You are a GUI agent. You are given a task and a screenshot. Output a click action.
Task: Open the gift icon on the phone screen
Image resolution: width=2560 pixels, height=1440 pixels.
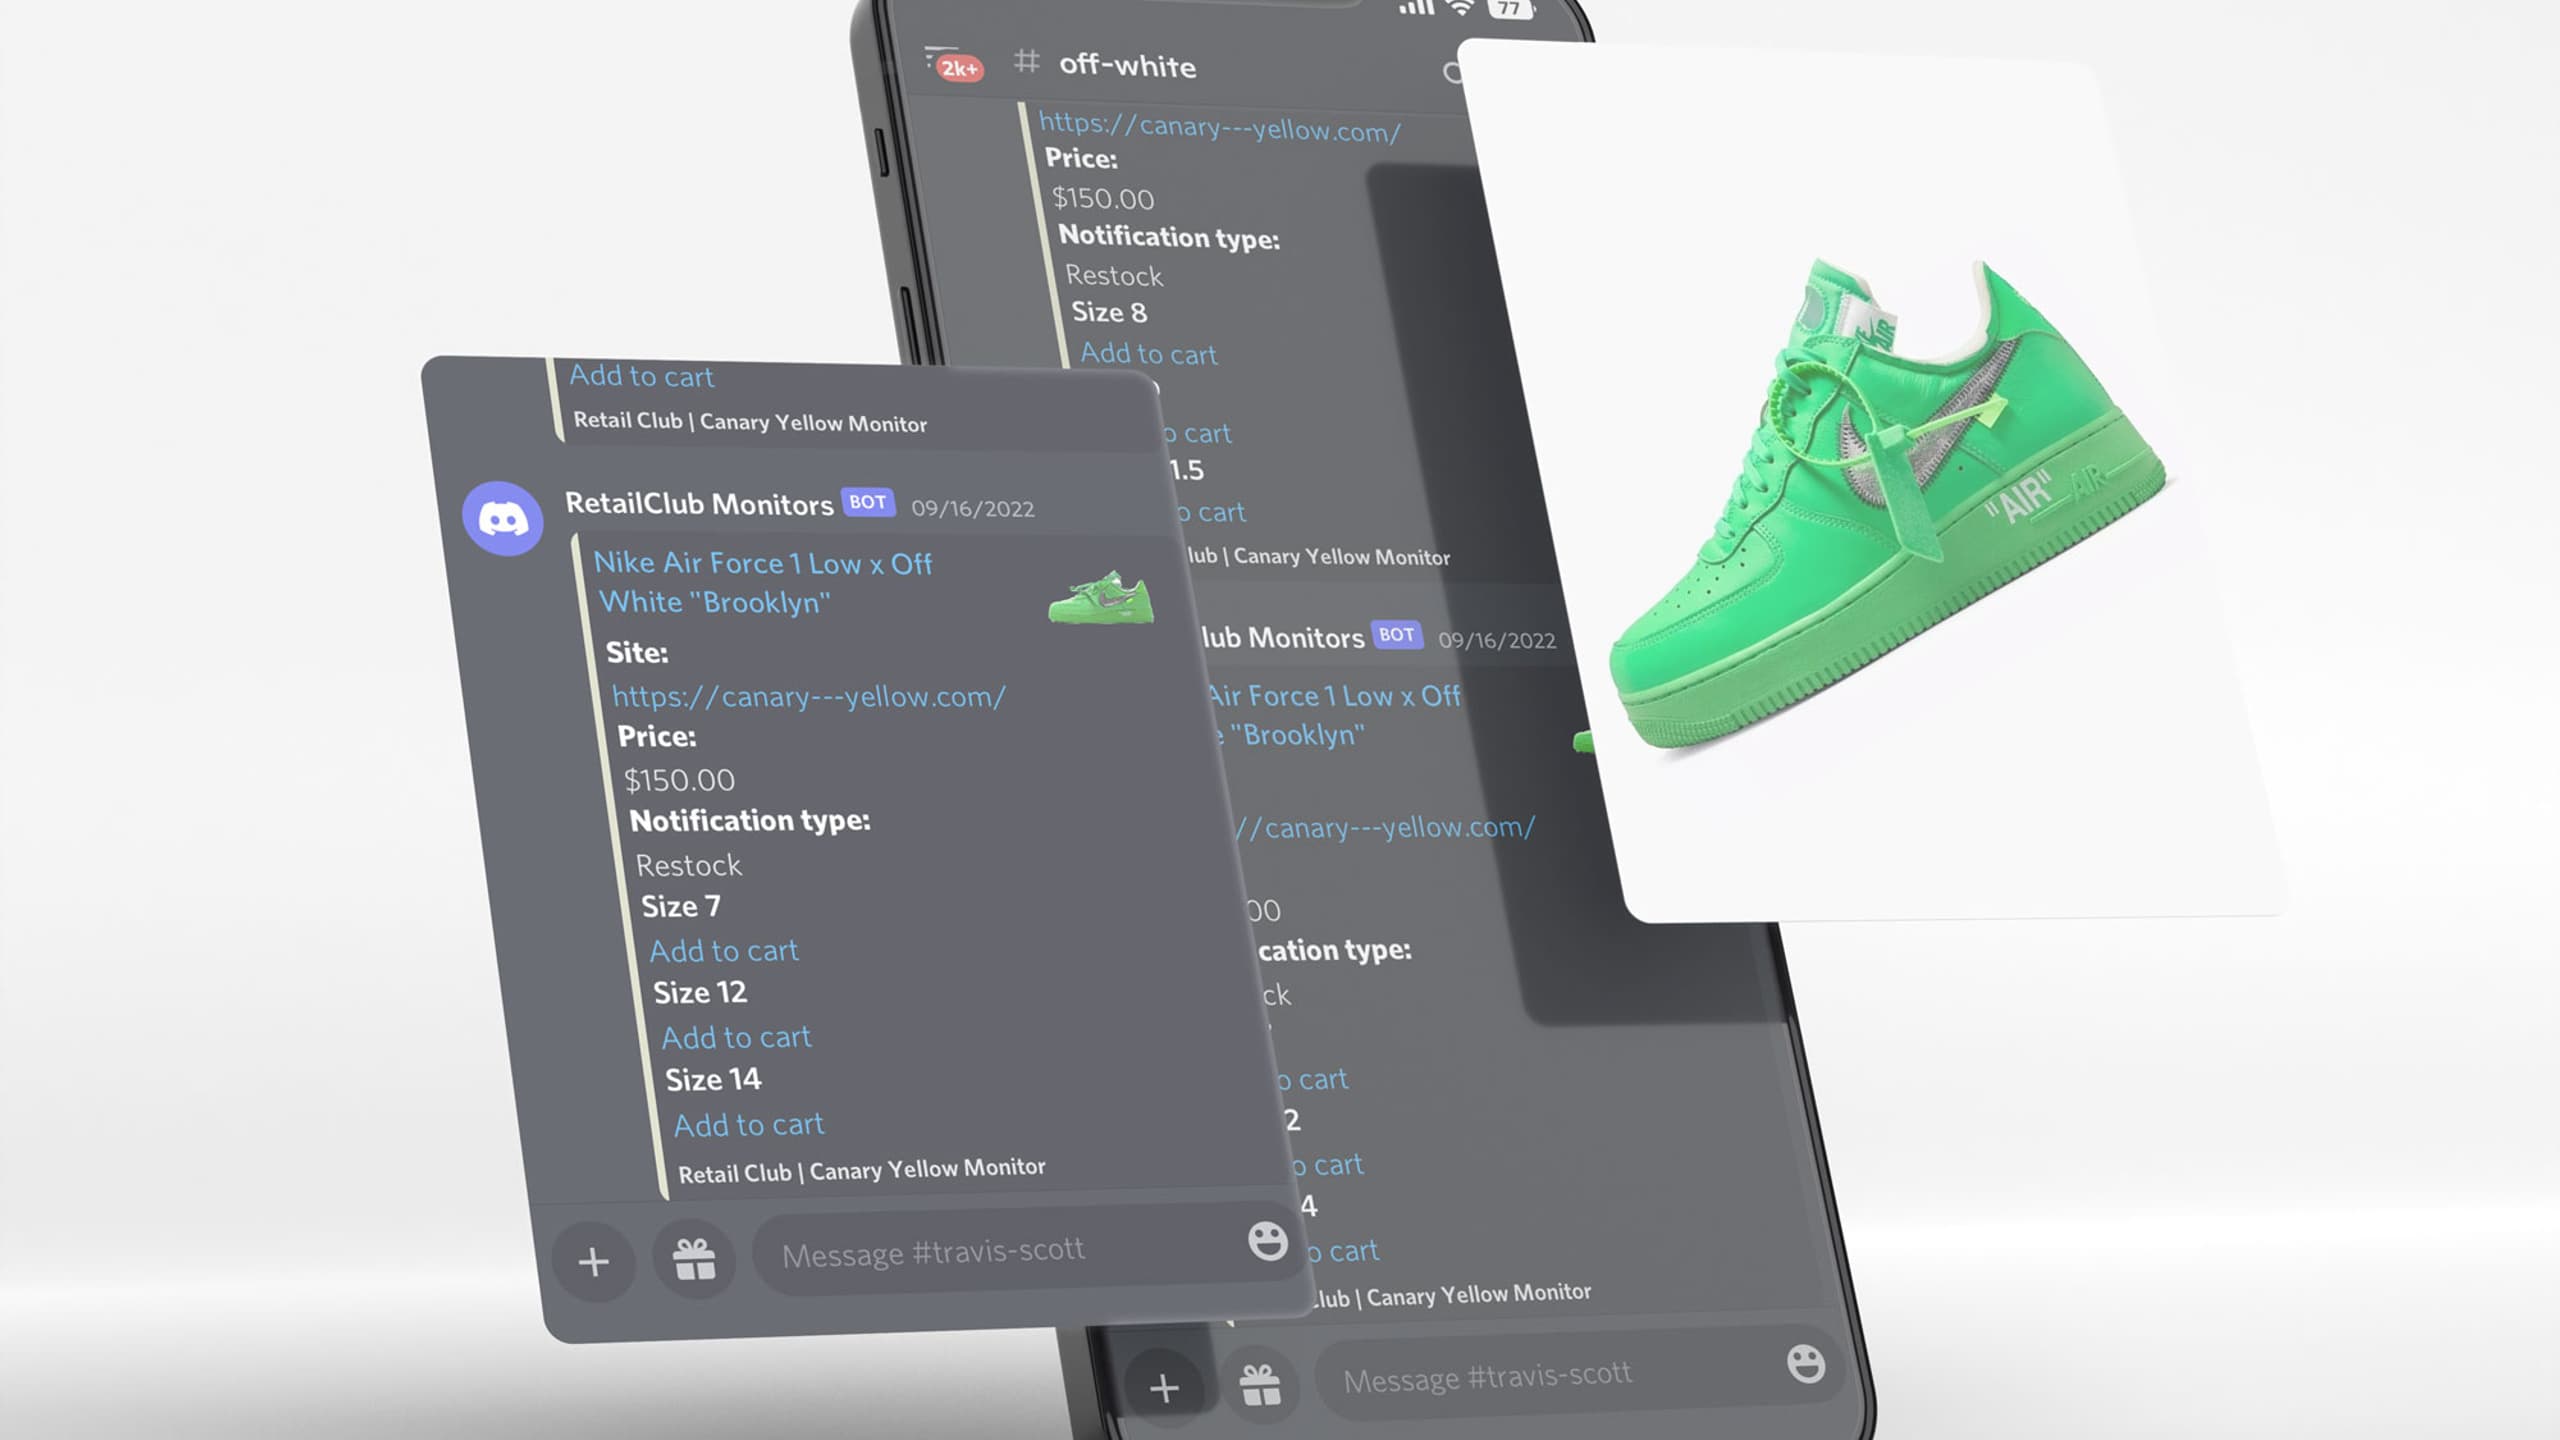click(x=1260, y=1386)
